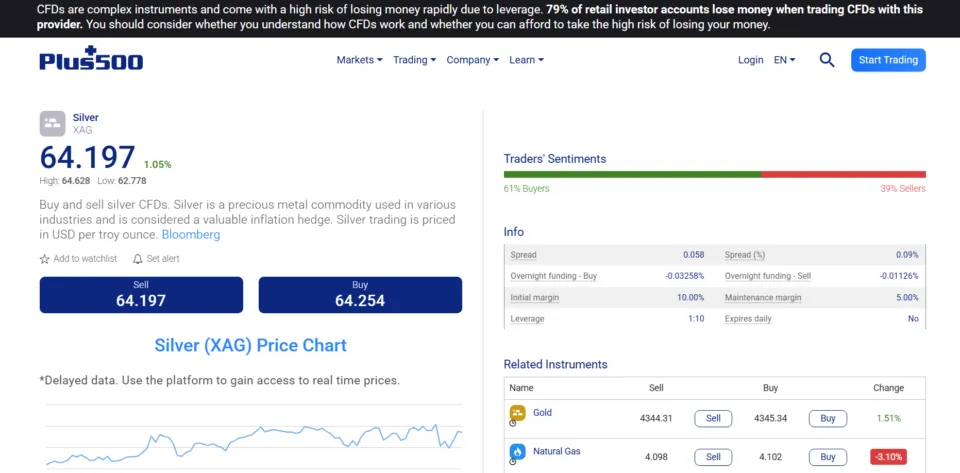The width and height of the screenshot is (960, 473).
Task: Click the Gold sell price 4344.31
Action: pyautogui.click(x=656, y=419)
